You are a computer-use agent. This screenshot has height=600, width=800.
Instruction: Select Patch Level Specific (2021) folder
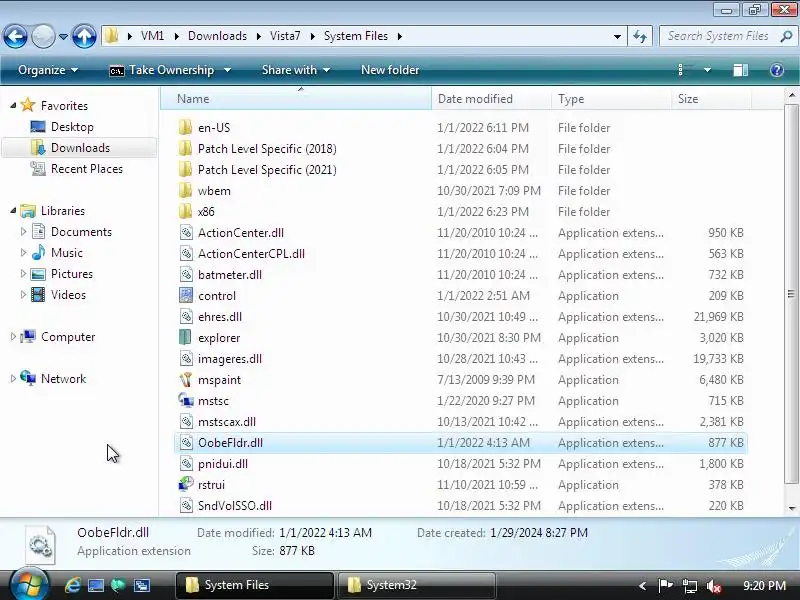click(x=267, y=169)
